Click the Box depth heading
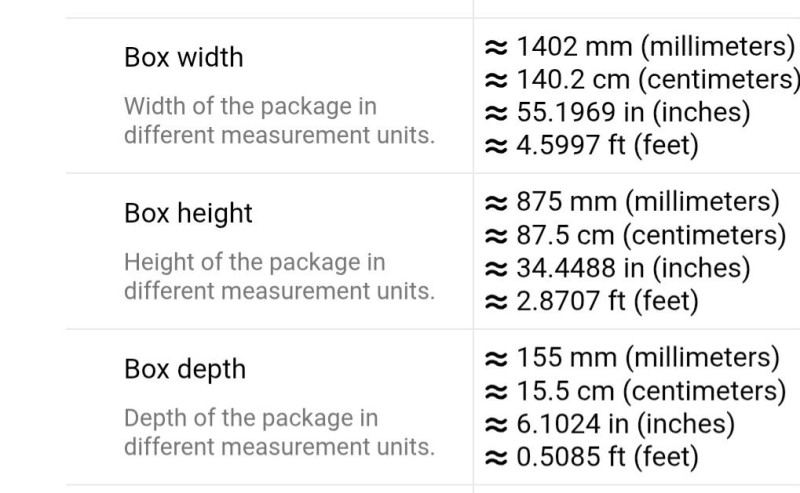The height and width of the screenshot is (493, 800). (184, 369)
